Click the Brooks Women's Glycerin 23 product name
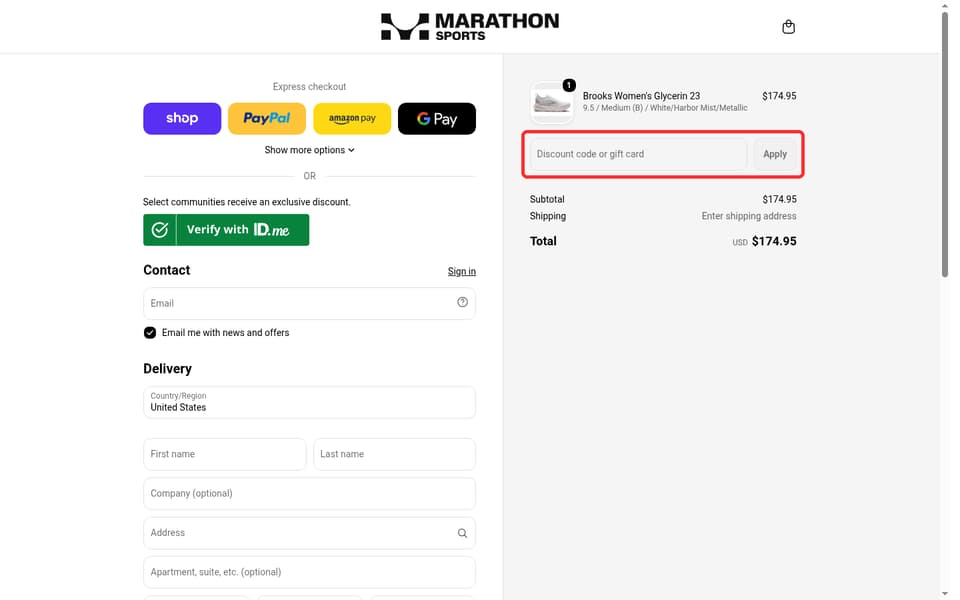 (641, 96)
